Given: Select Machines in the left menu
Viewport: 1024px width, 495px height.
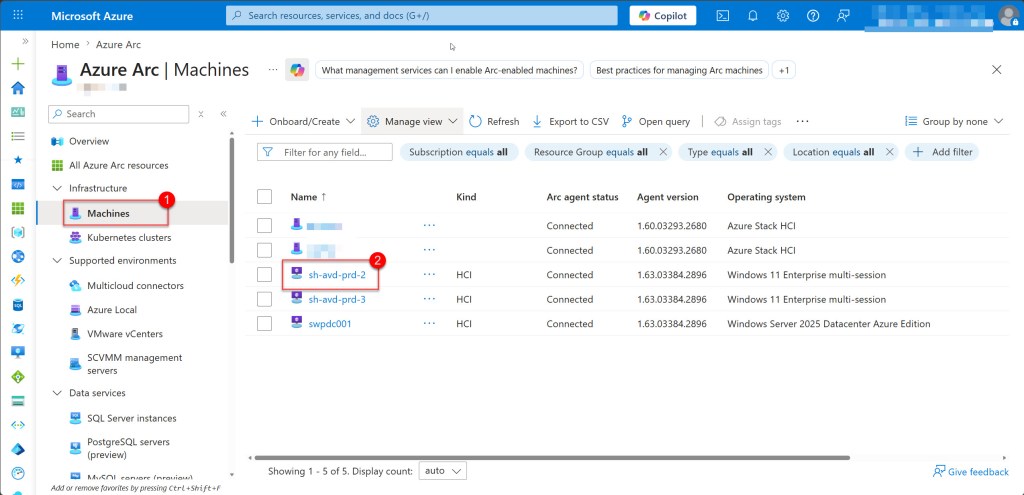Looking at the screenshot, I should (x=107, y=213).
